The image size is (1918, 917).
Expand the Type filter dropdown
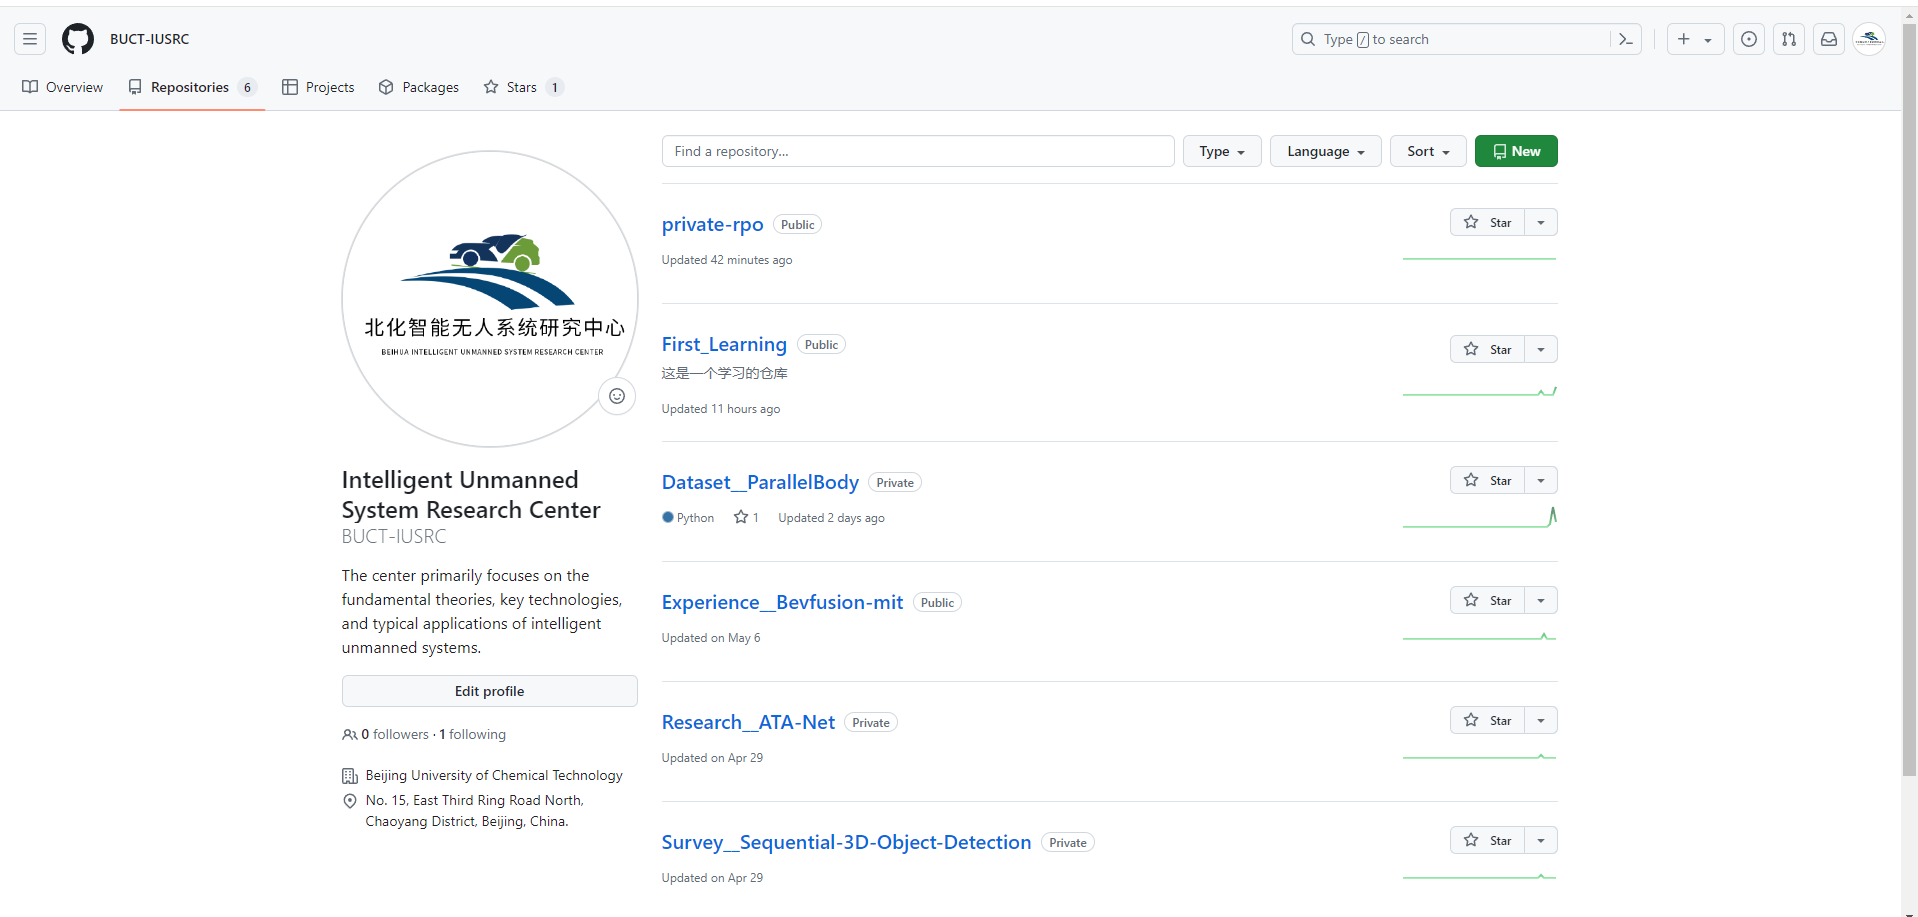click(x=1222, y=151)
